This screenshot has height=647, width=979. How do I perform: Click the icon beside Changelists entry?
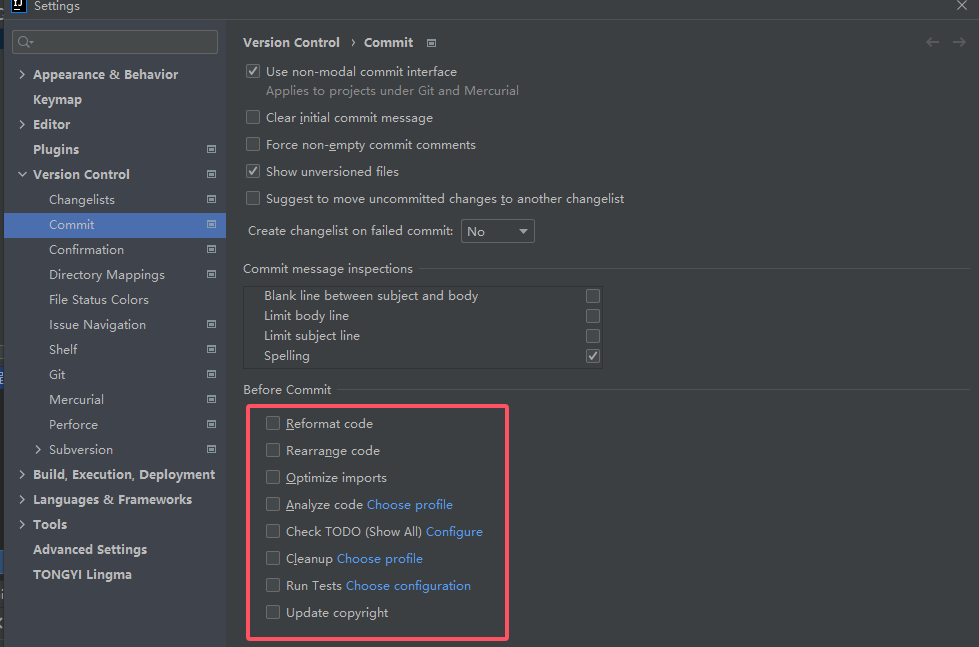tap(210, 199)
